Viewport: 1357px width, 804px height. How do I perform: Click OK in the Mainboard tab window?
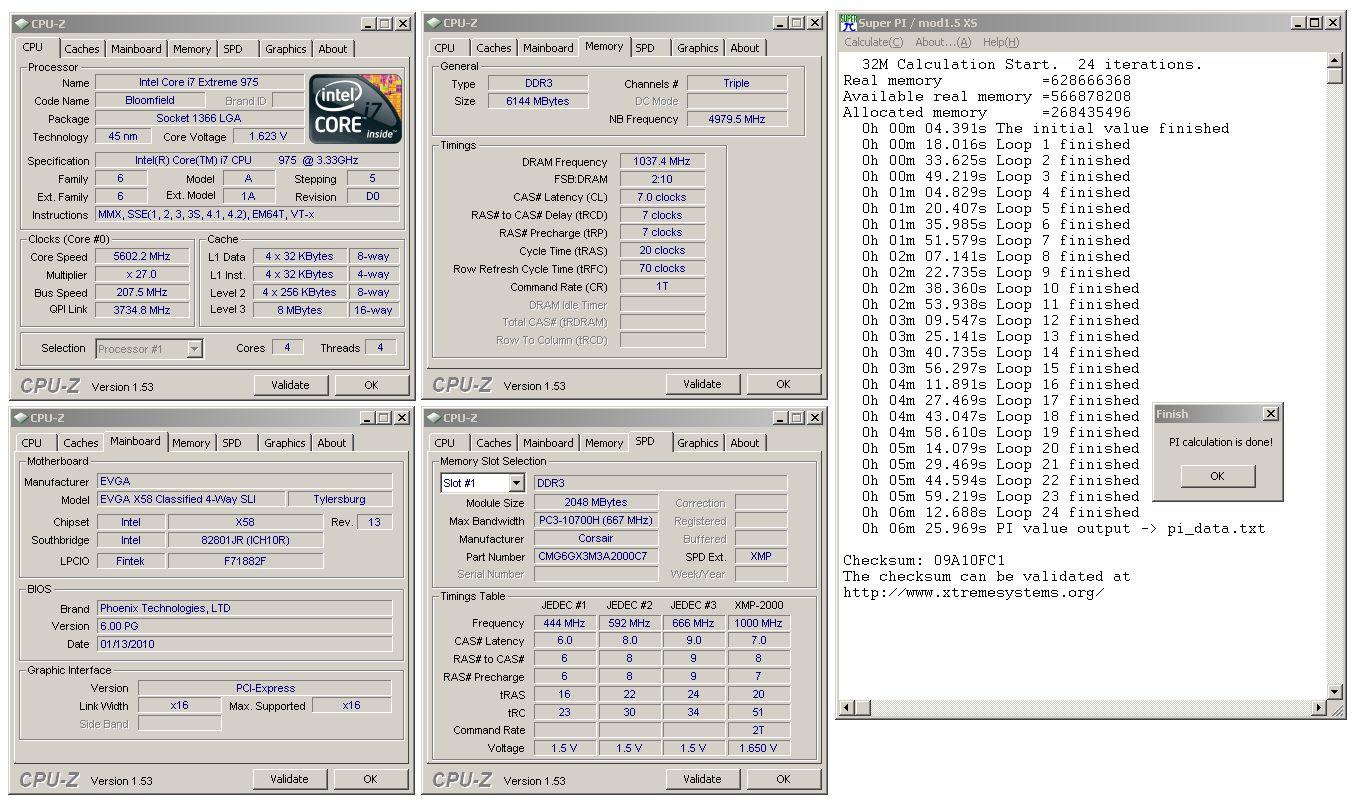coord(370,779)
